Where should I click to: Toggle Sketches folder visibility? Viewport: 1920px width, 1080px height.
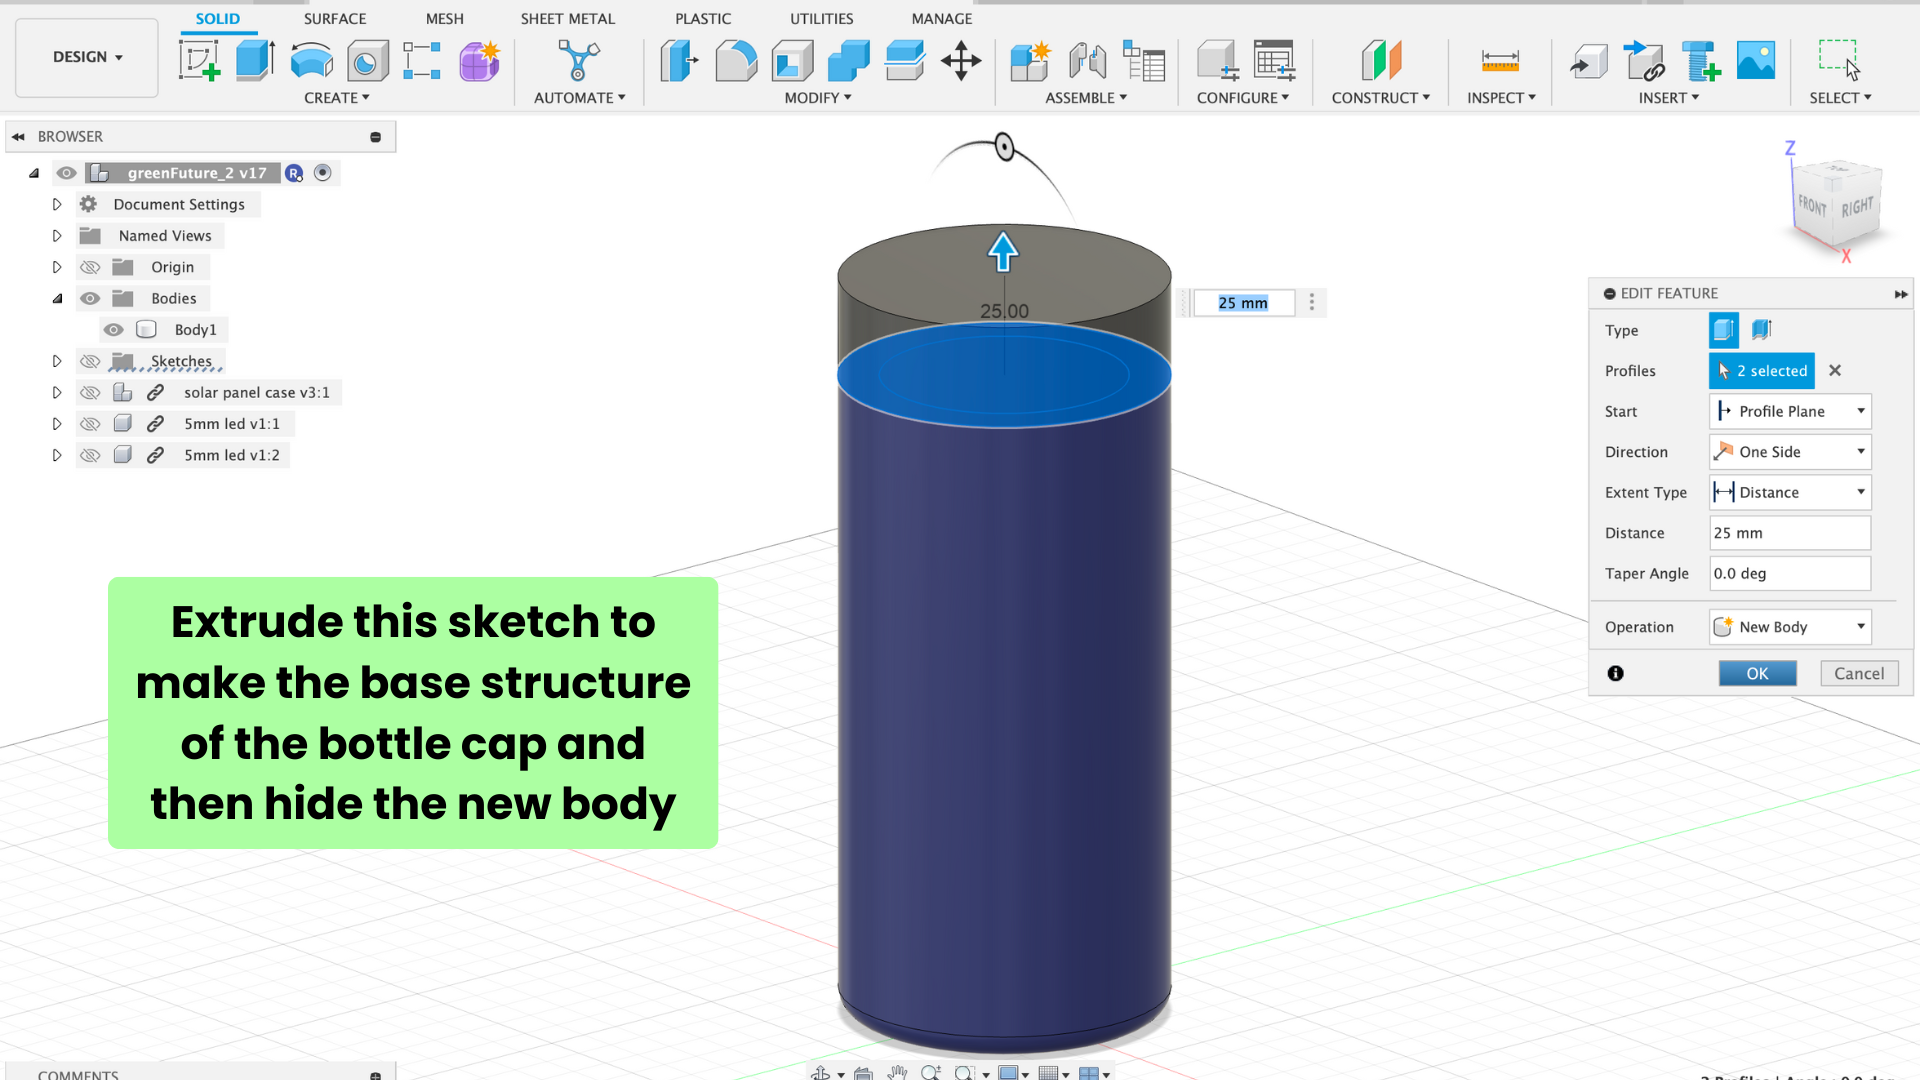coord(90,361)
